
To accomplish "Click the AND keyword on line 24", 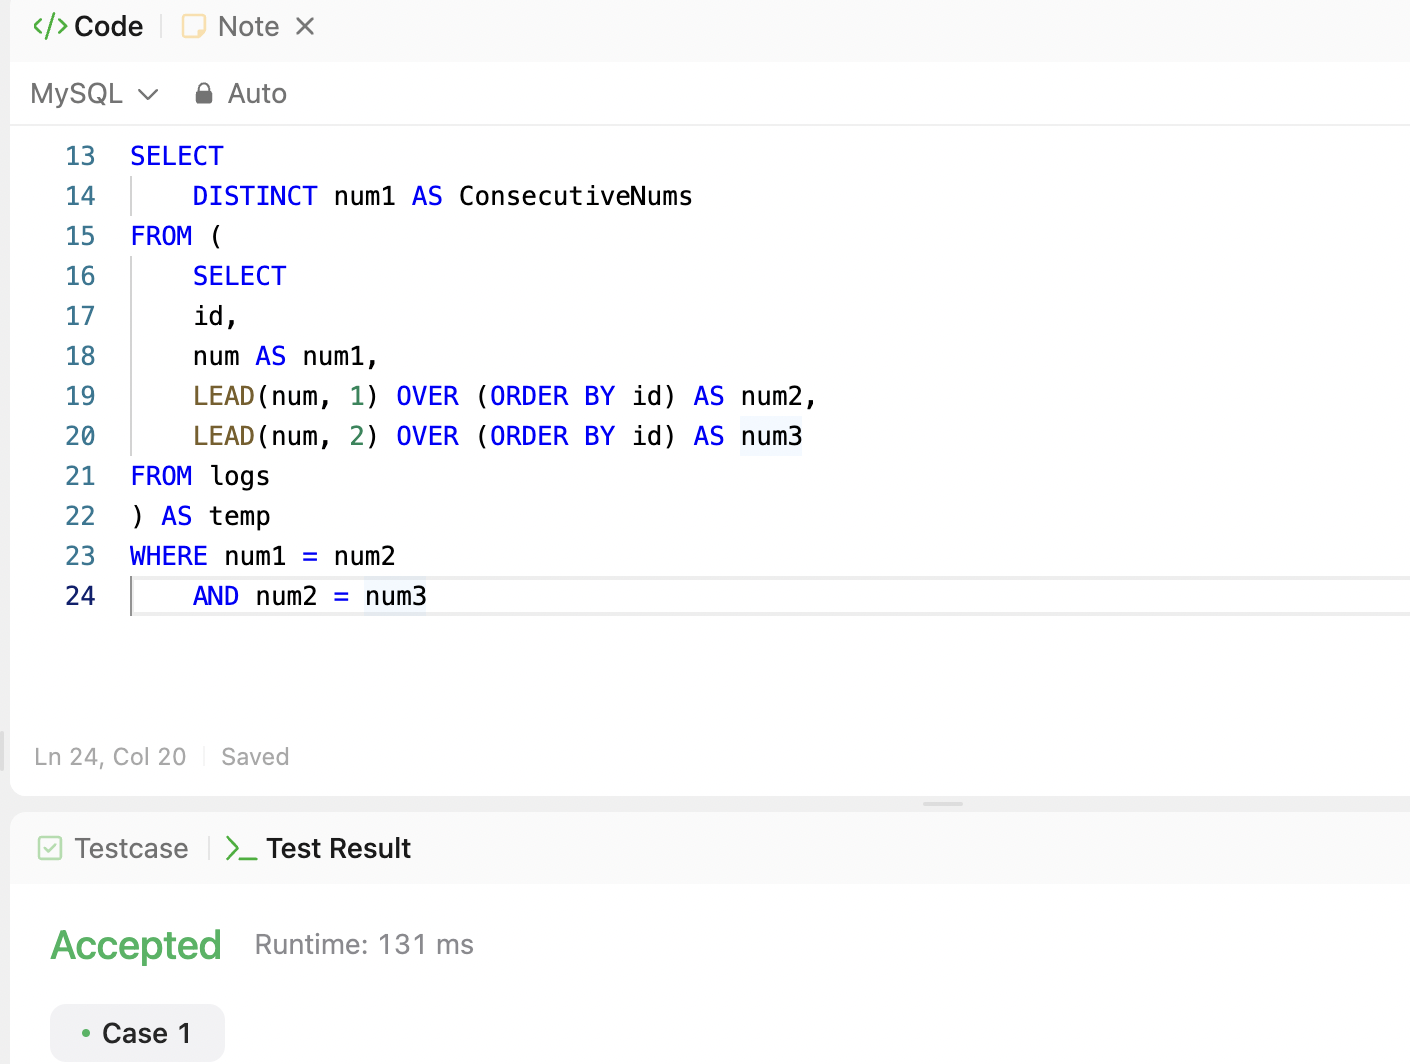I will click(x=216, y=596).
